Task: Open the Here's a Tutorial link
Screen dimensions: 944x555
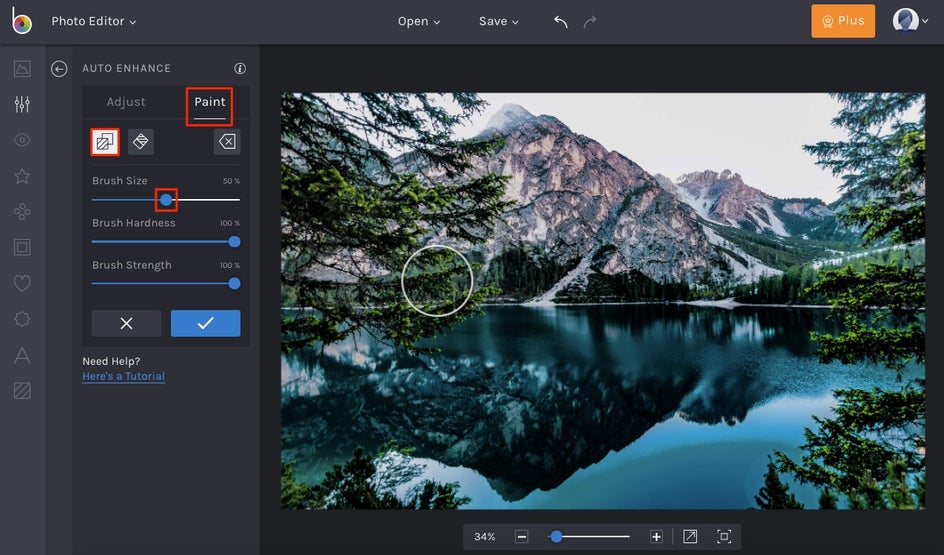Action: pyautogui.click(x=123, y=376)
